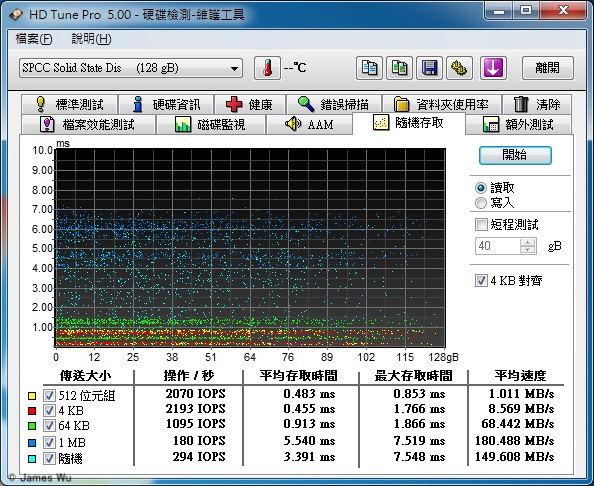Open the 說明(H) menu
Screen dimensions: 594x486
point(91,39)
